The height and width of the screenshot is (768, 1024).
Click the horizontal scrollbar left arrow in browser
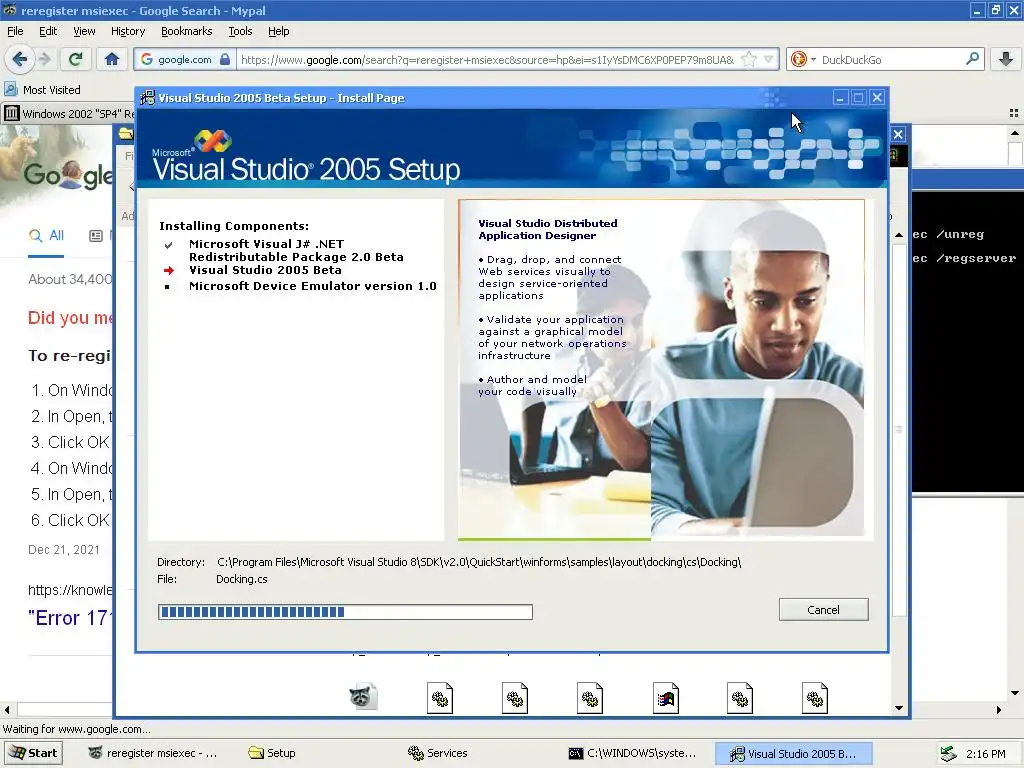point(7,710)
